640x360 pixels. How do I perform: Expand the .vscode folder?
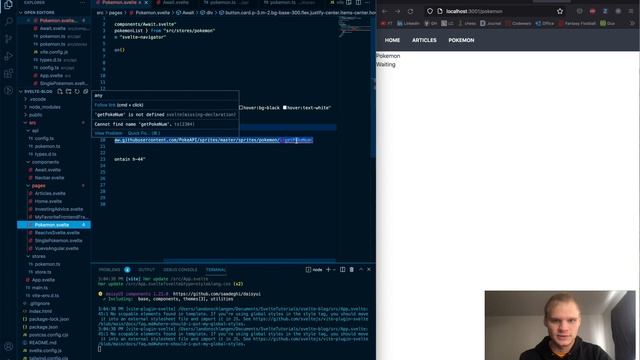tap(26, 99)
